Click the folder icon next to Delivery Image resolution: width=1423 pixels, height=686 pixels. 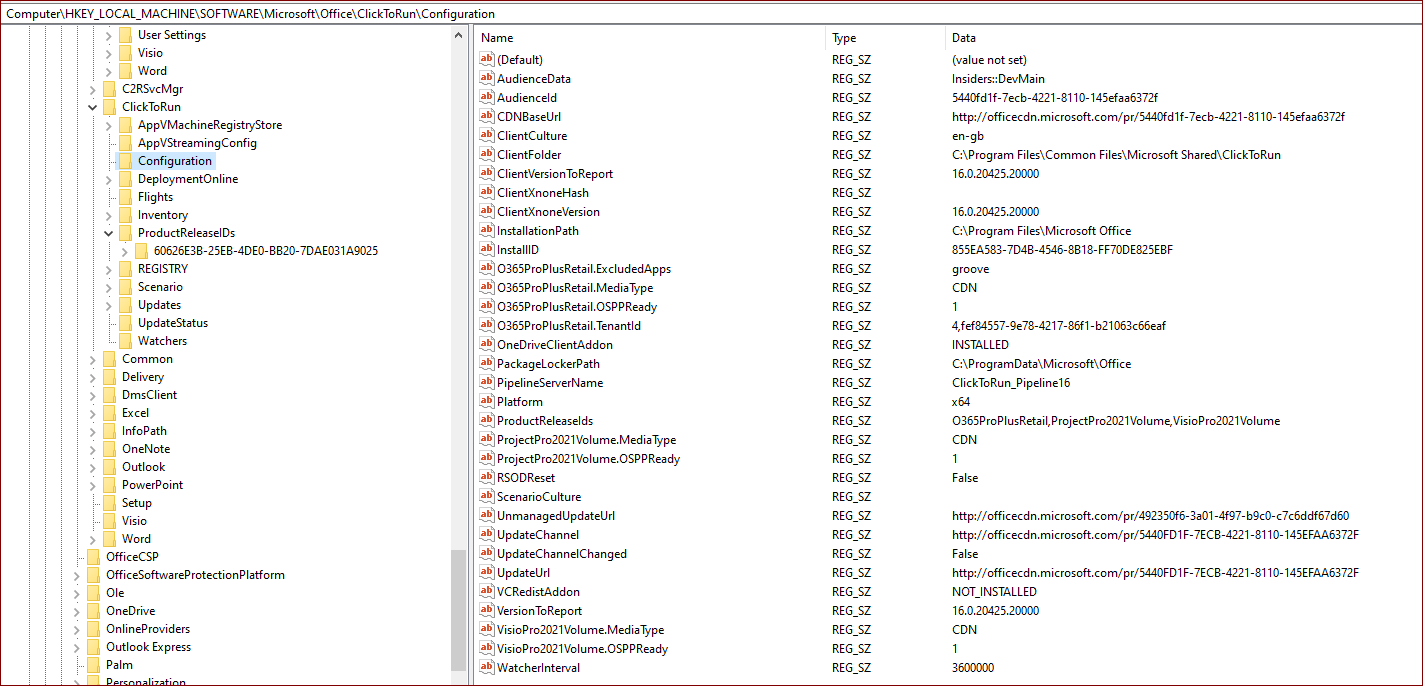click(x=110, y=377)
